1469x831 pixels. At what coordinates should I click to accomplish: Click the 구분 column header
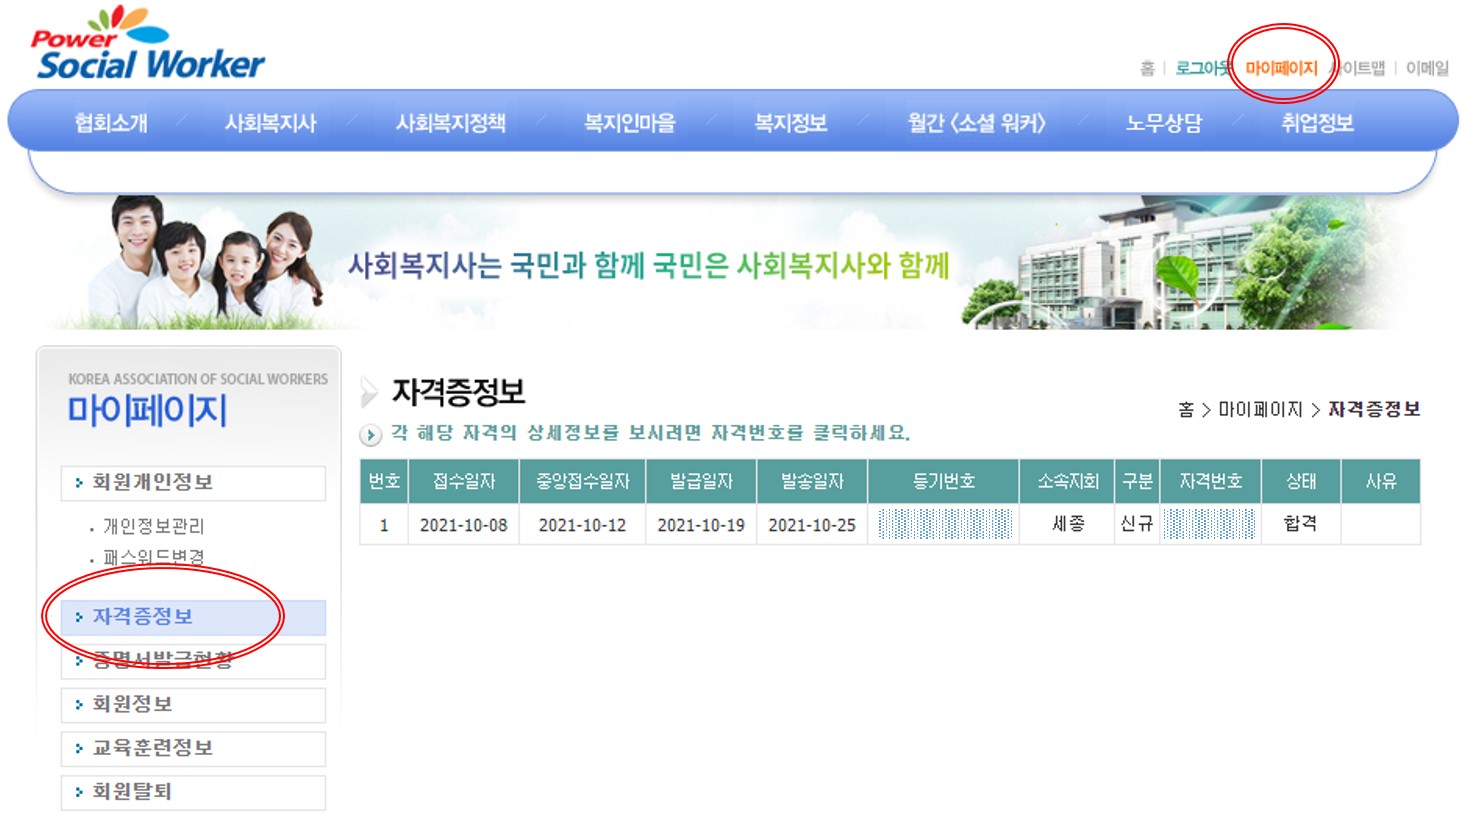(x=1137, y=481)
